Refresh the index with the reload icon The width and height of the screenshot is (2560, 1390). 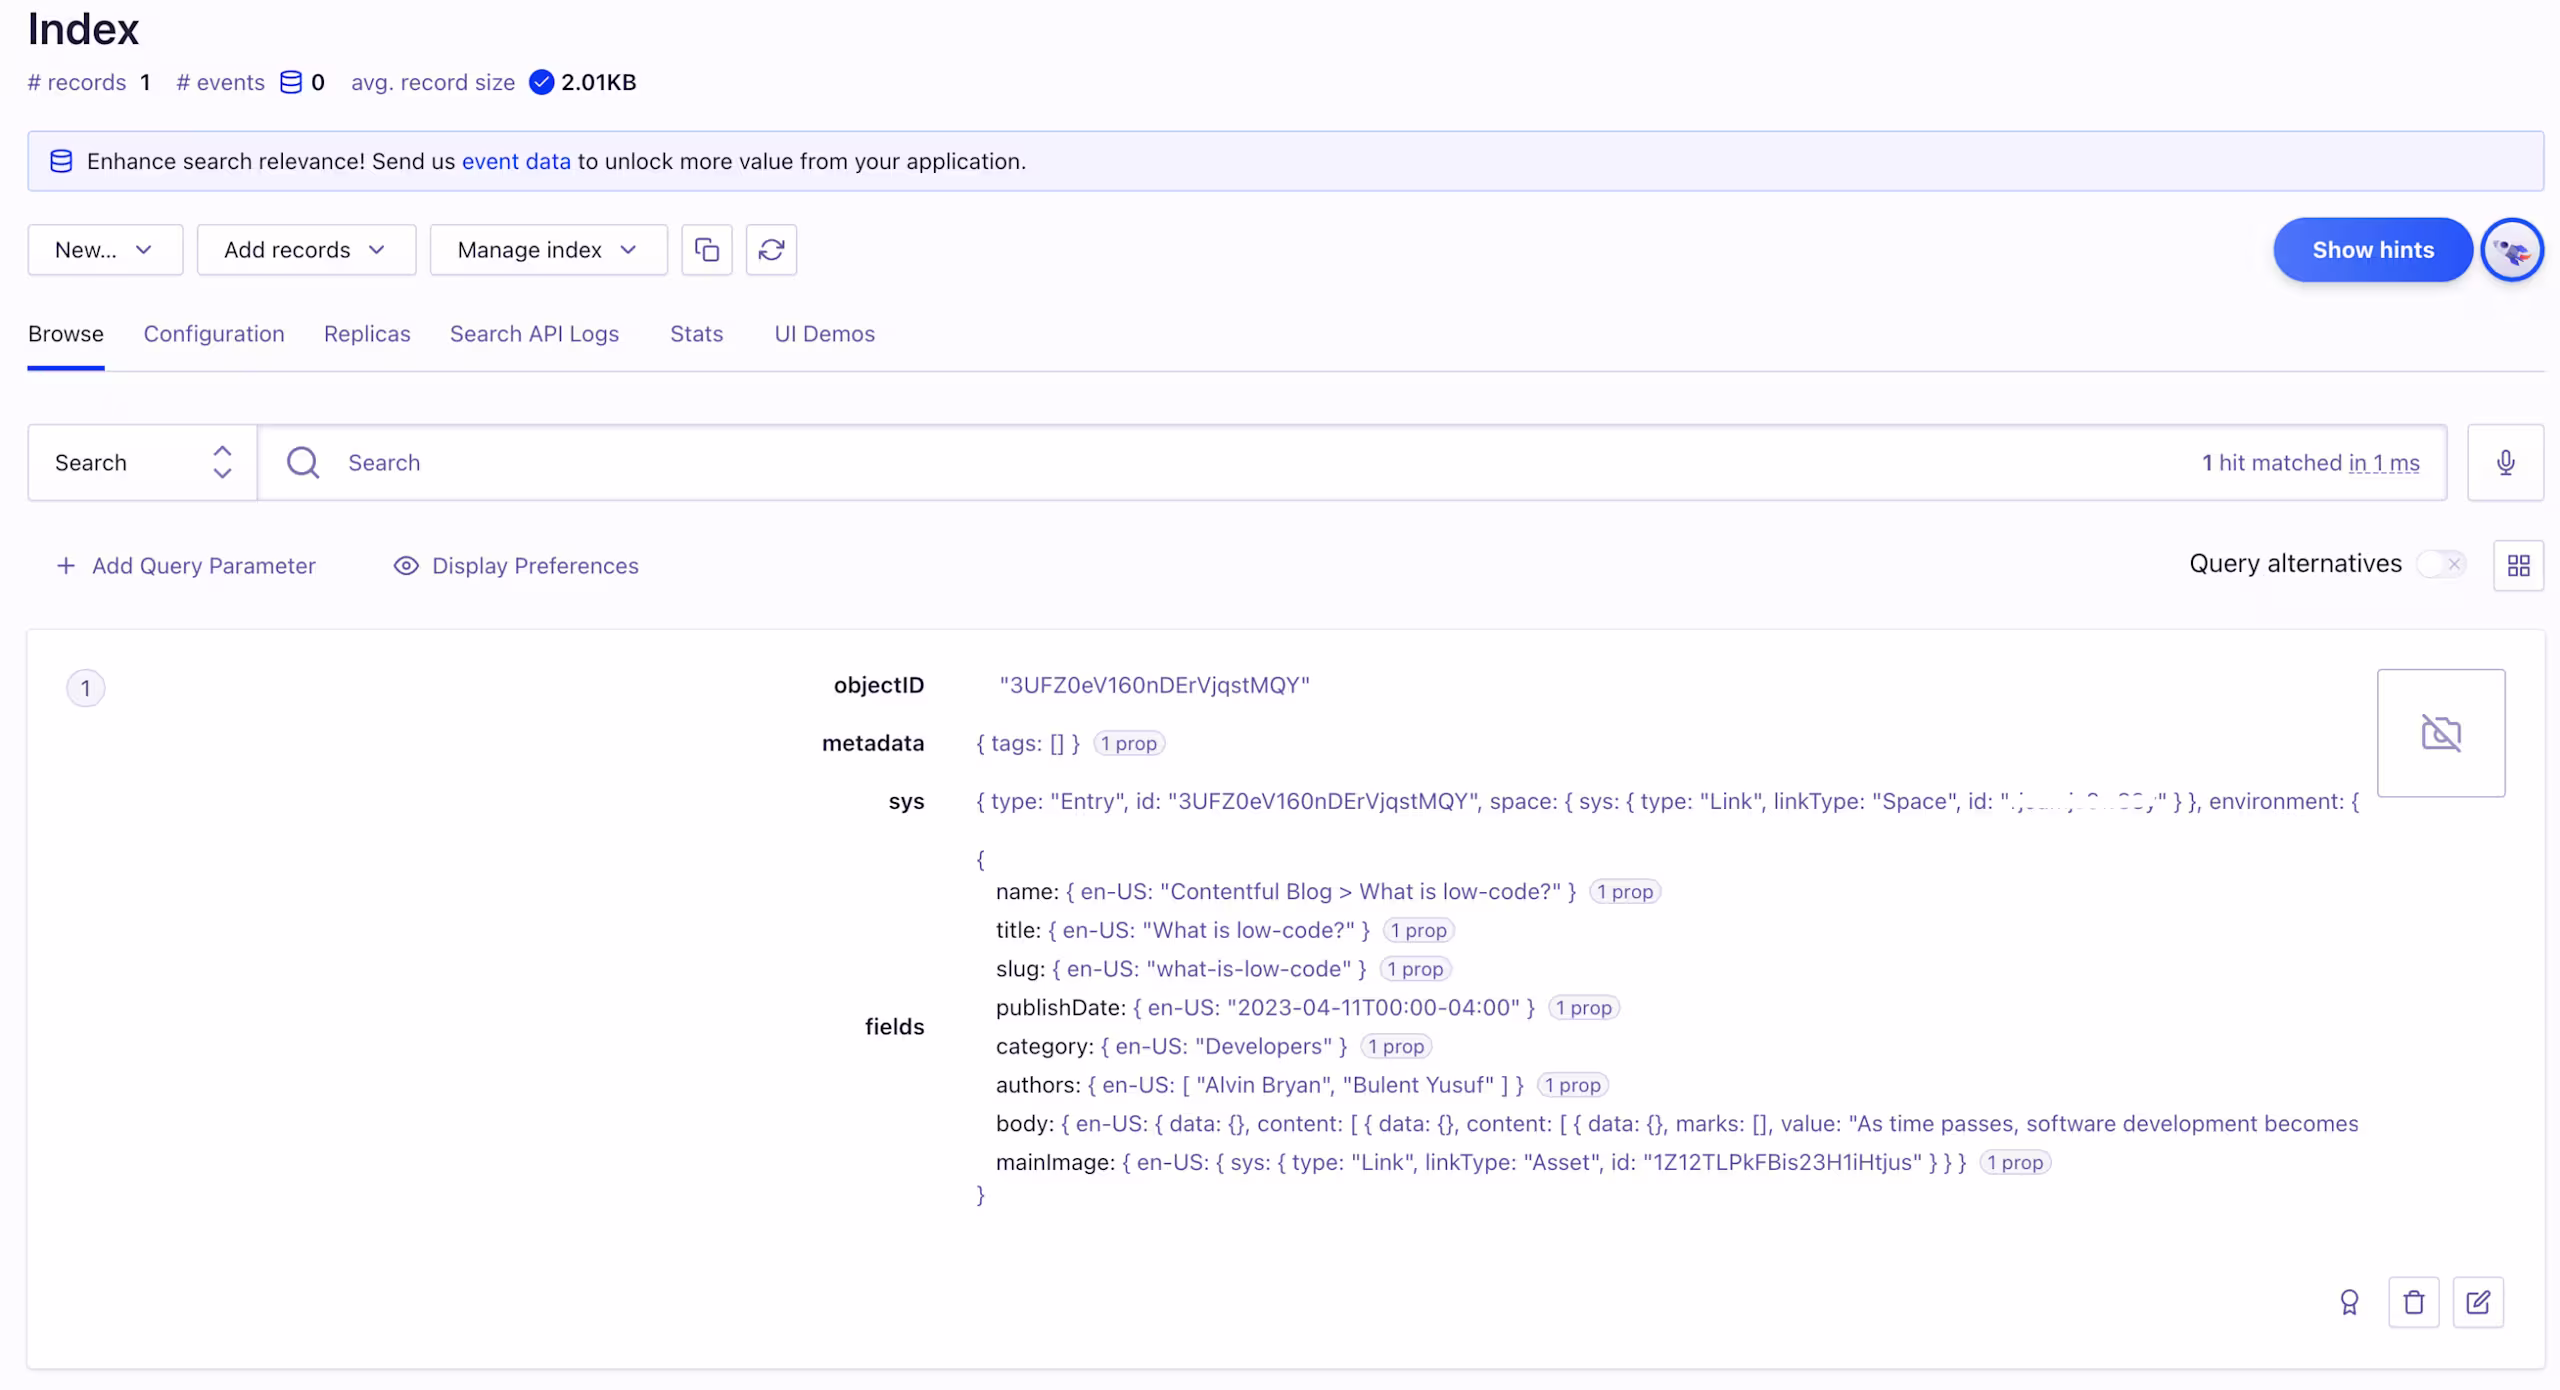point(771,250)
